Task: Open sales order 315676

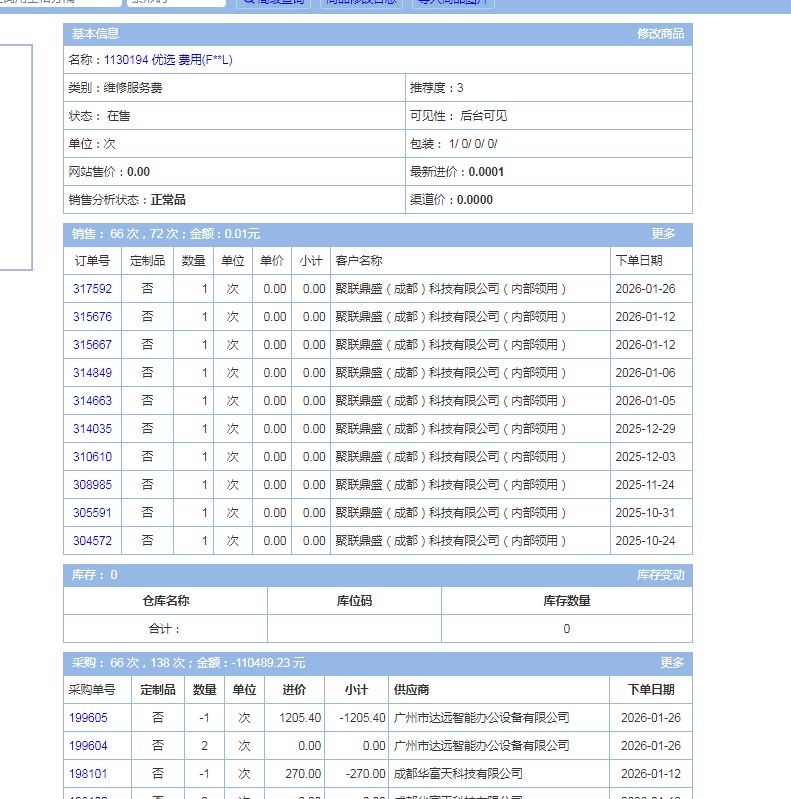Action: 92,317
